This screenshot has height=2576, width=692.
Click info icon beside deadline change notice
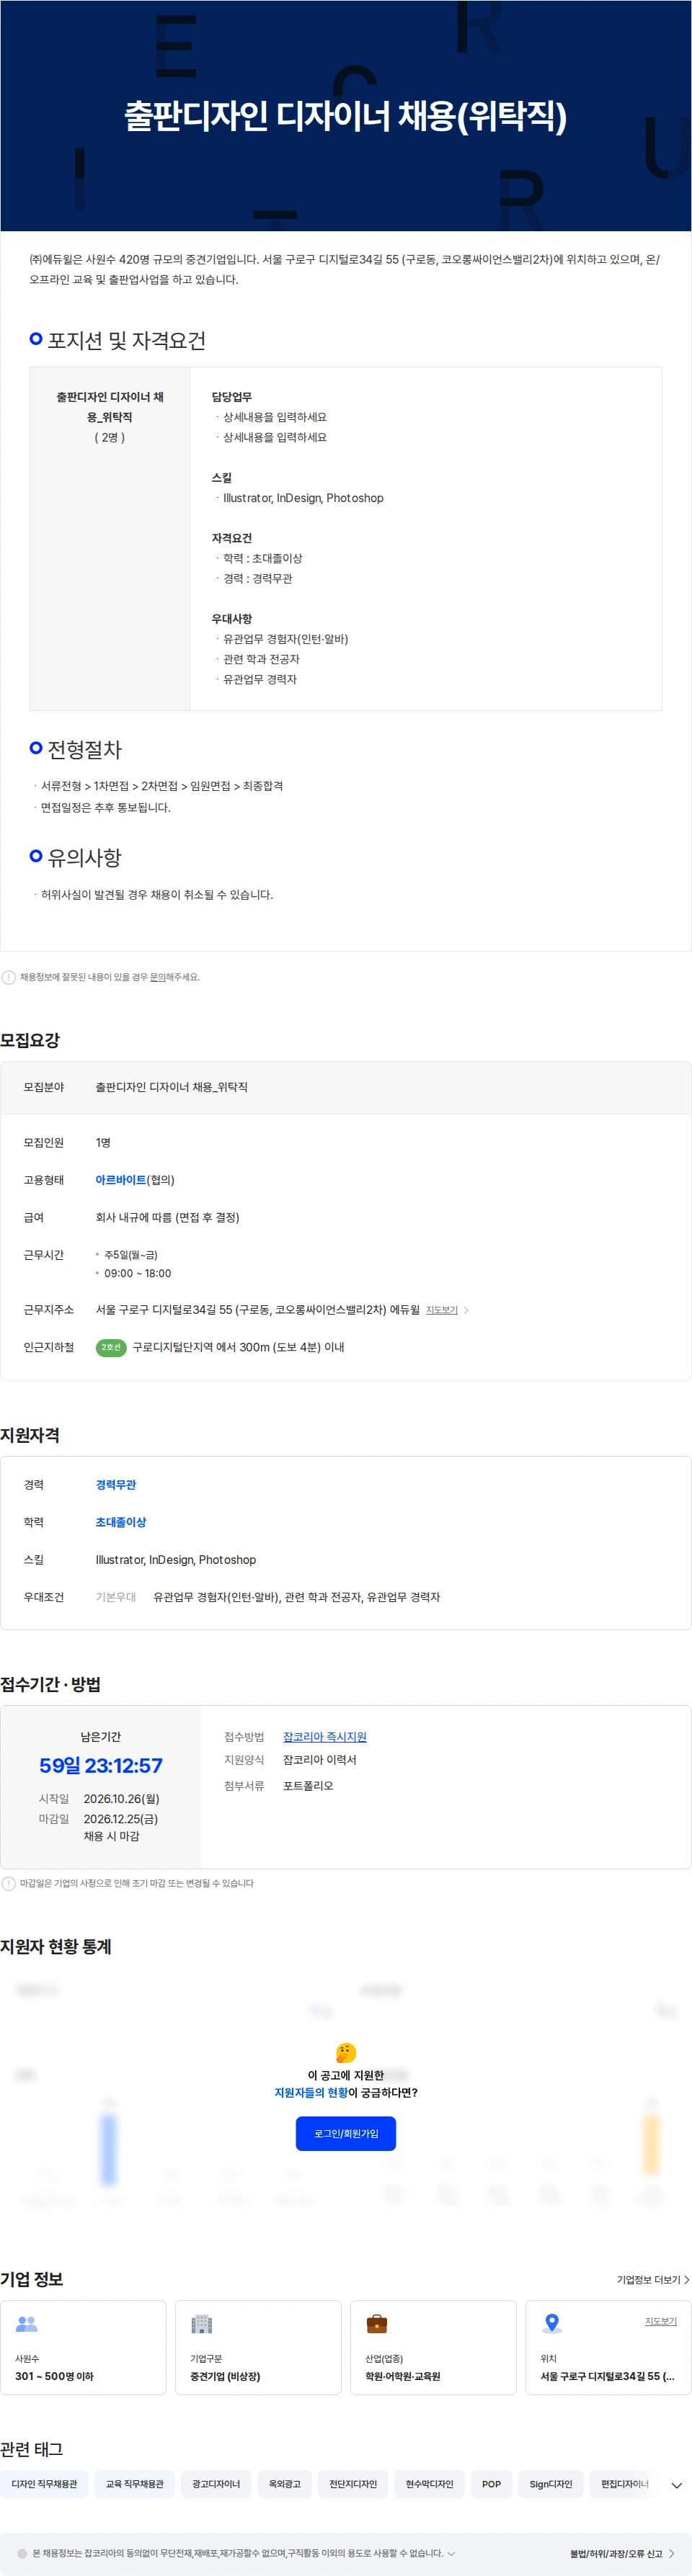(9, 1883)
